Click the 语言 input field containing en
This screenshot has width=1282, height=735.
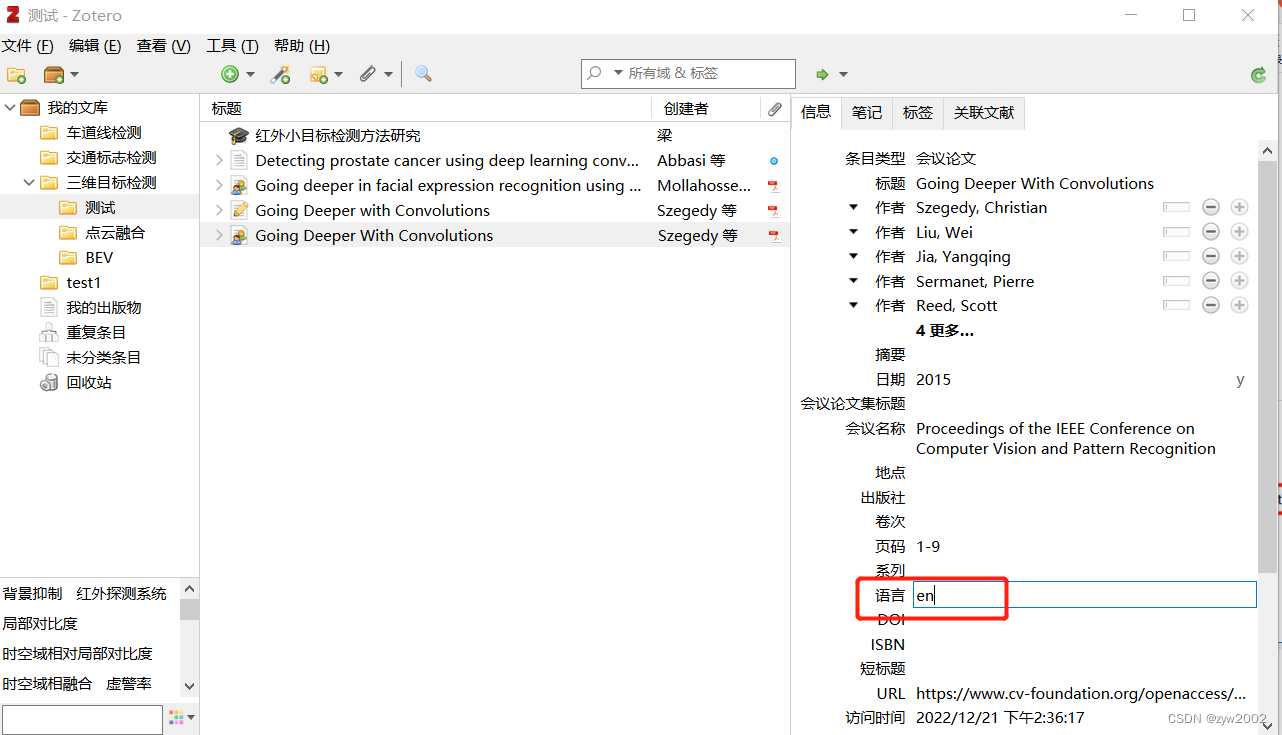(1084, 595)
